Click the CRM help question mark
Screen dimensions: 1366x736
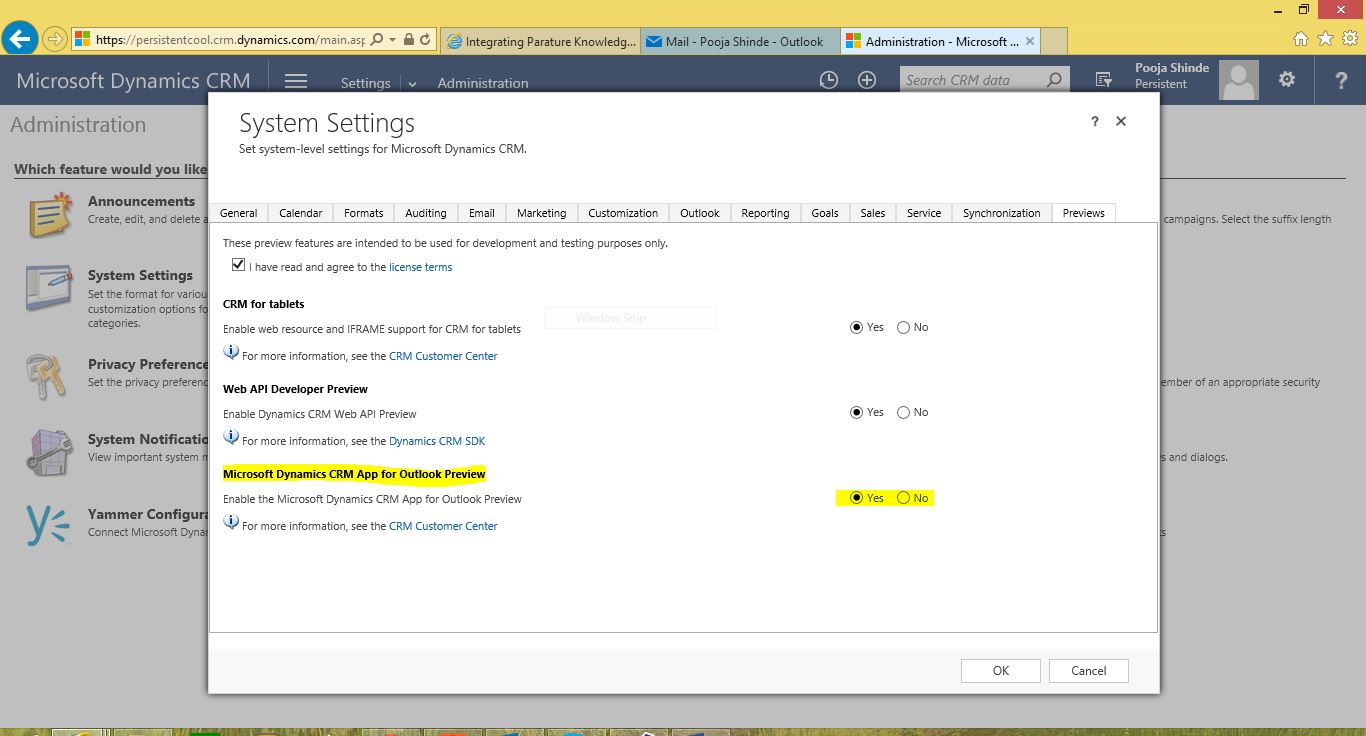click(1342, 81)
